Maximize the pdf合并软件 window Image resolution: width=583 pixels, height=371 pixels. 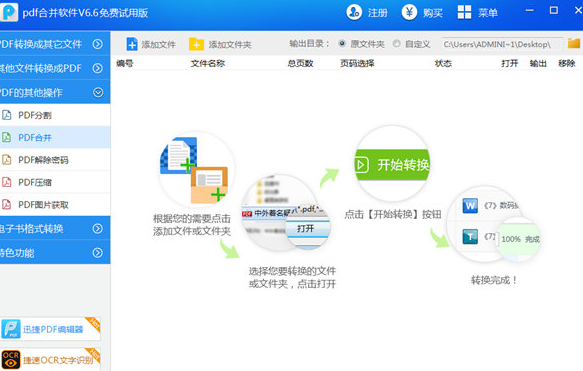554,10
